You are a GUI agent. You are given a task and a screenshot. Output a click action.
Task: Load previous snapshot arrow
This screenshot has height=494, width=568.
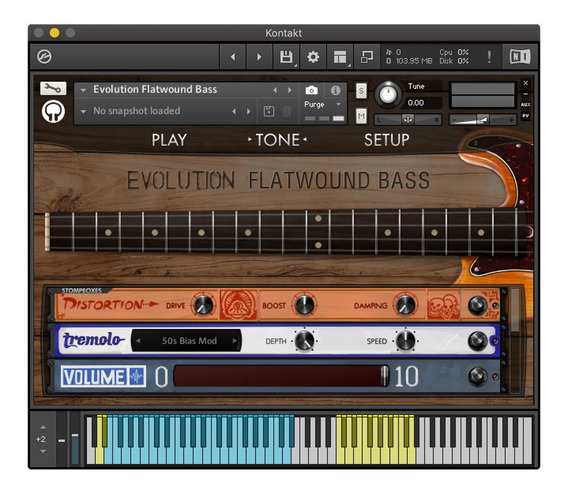[x=234, y=111]
